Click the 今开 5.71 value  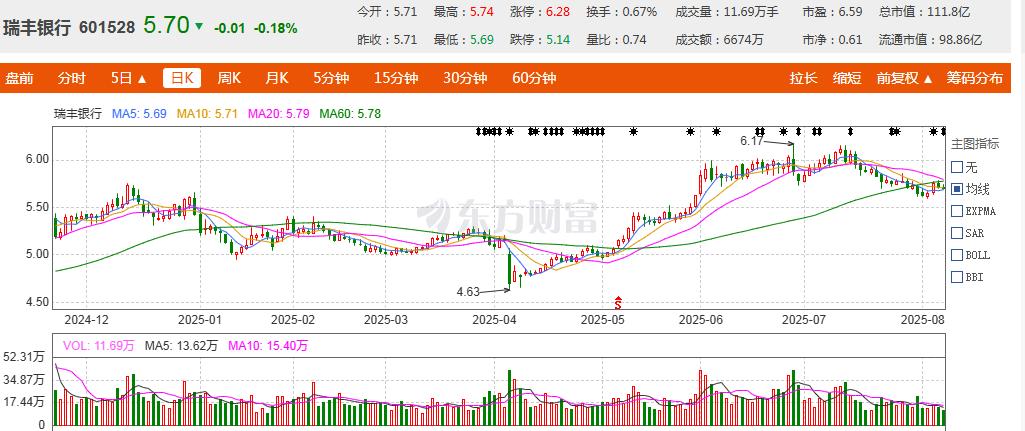pyautogui.click(x=405, y=11)
